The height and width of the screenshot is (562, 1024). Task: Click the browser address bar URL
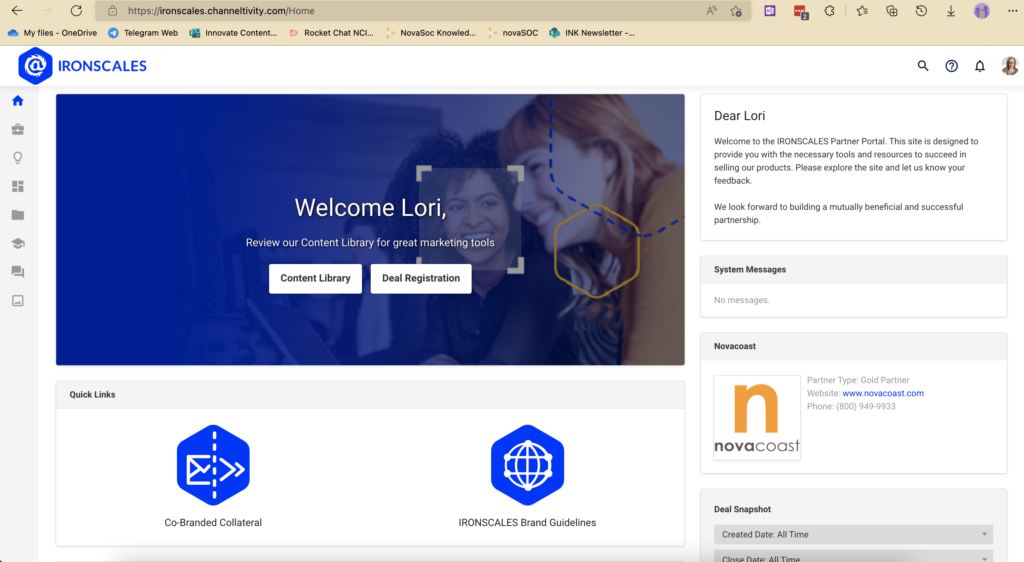pos(221,10)
